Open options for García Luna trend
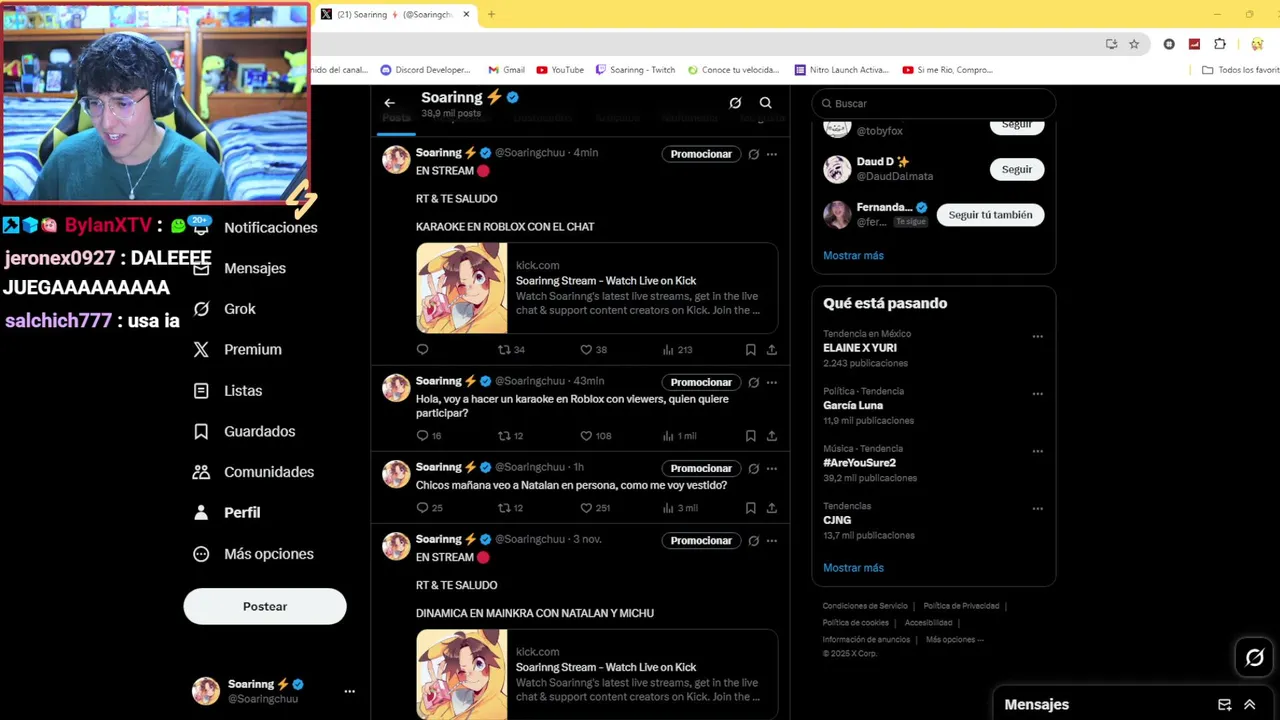The image size is (1280, 720). pos(1038,393)
